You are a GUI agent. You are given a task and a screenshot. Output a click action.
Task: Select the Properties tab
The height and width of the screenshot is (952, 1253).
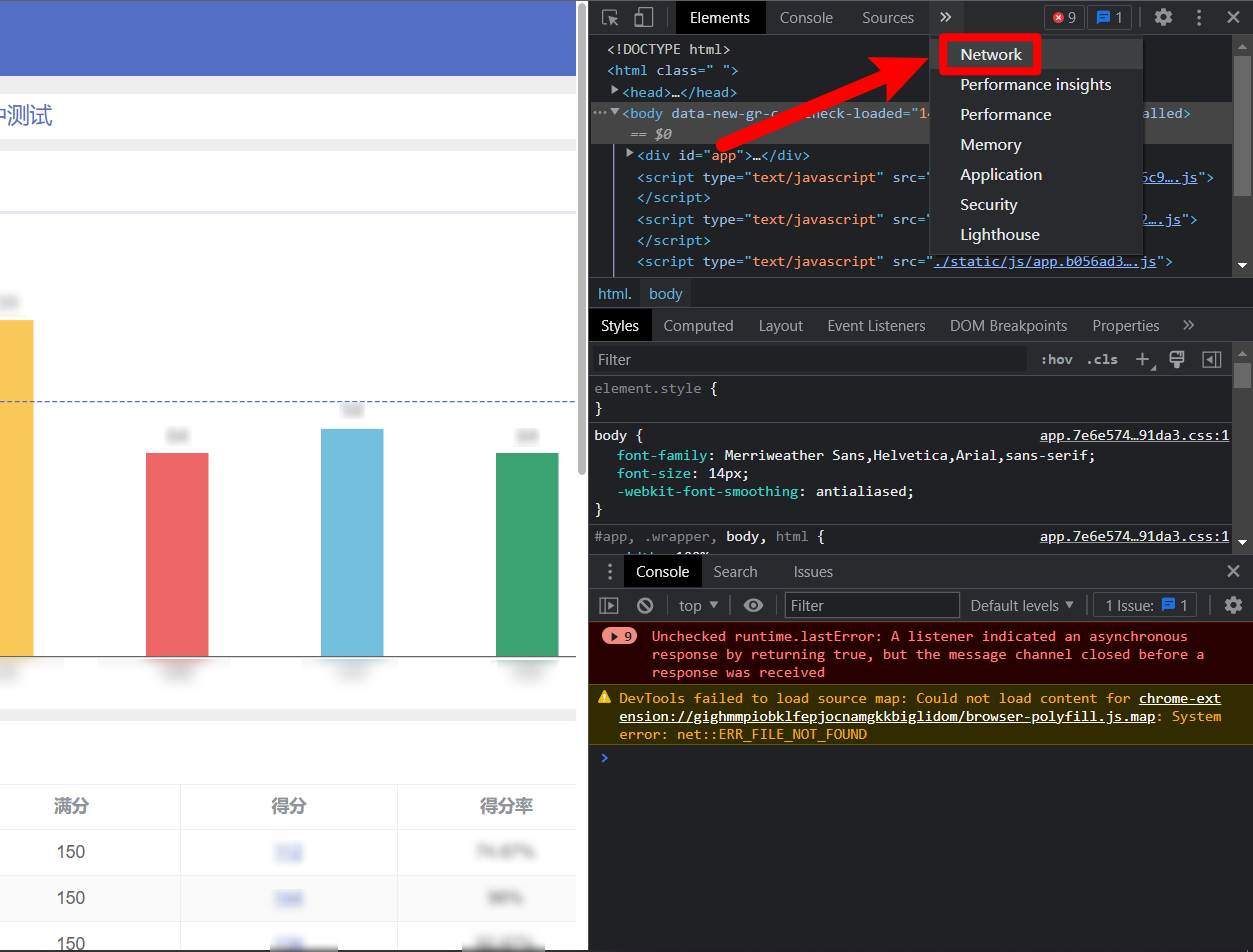1126,326
